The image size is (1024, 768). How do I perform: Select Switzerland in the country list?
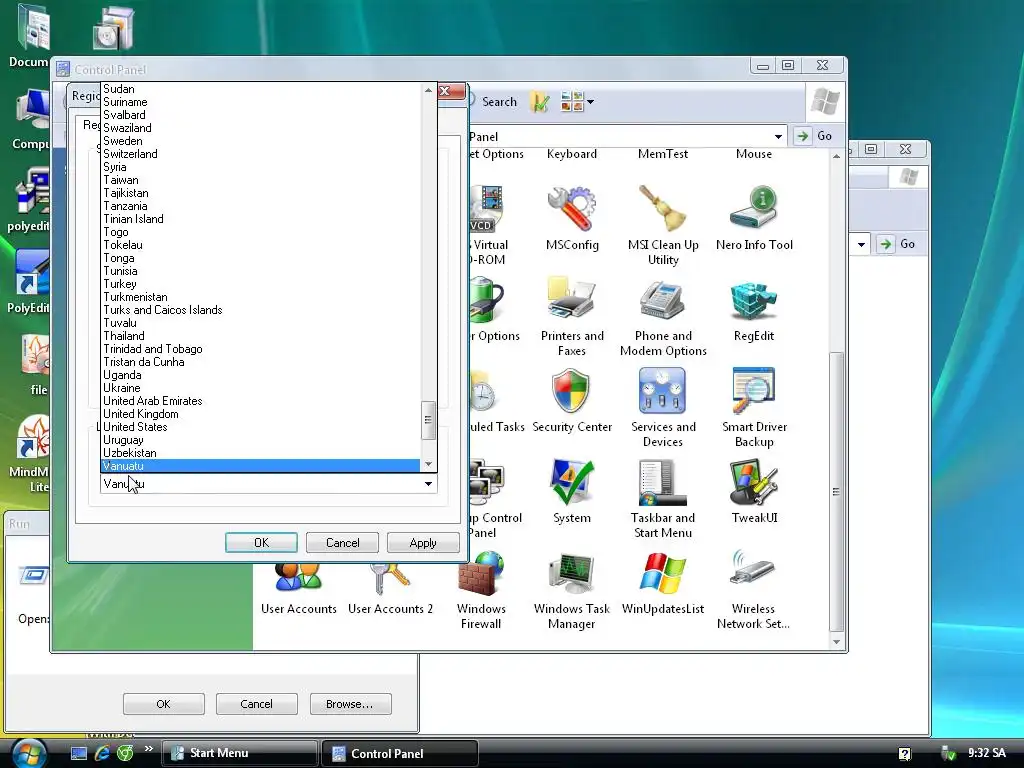[x=260, y=154]
